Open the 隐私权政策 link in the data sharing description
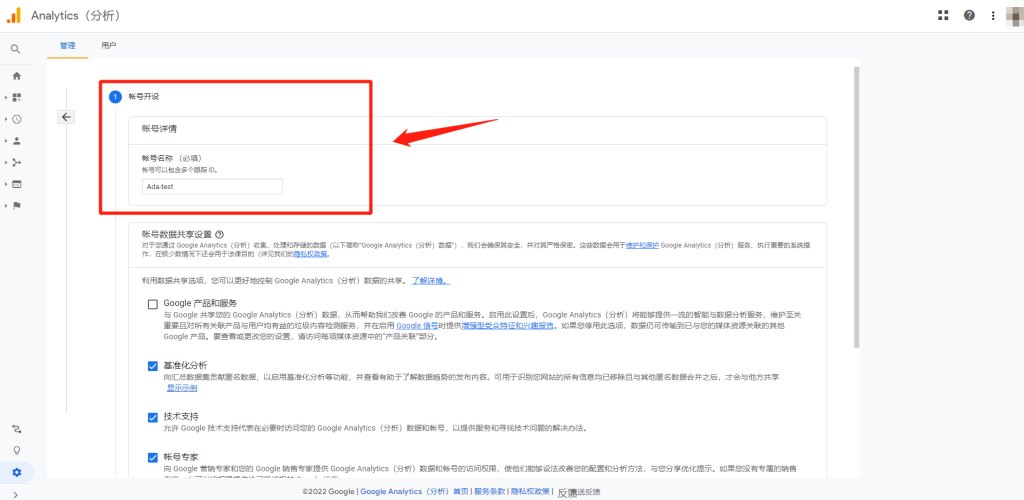Viewport: 1024px width, 500px height. click(310, 254)
